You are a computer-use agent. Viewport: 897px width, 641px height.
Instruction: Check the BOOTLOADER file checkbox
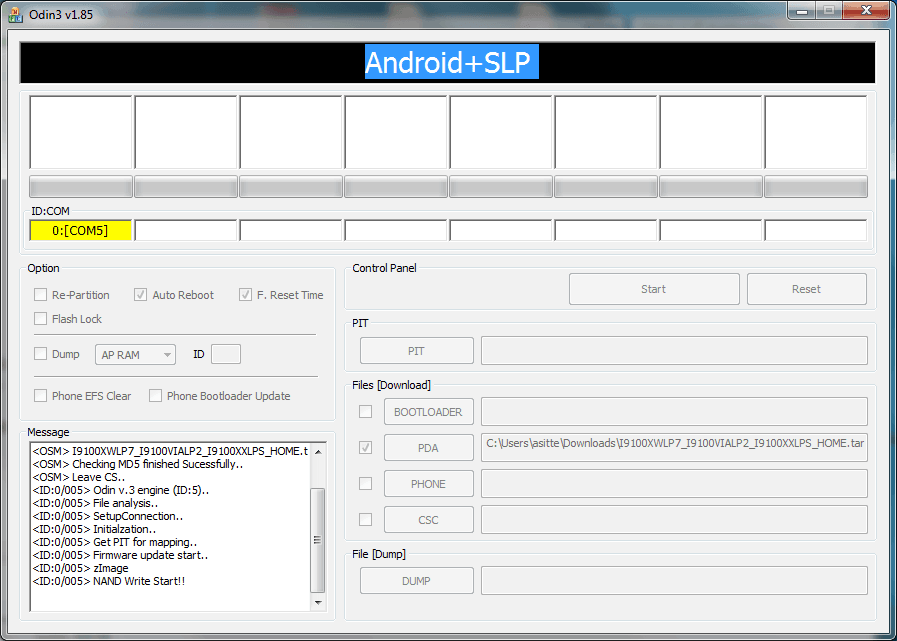click(365, 411)
